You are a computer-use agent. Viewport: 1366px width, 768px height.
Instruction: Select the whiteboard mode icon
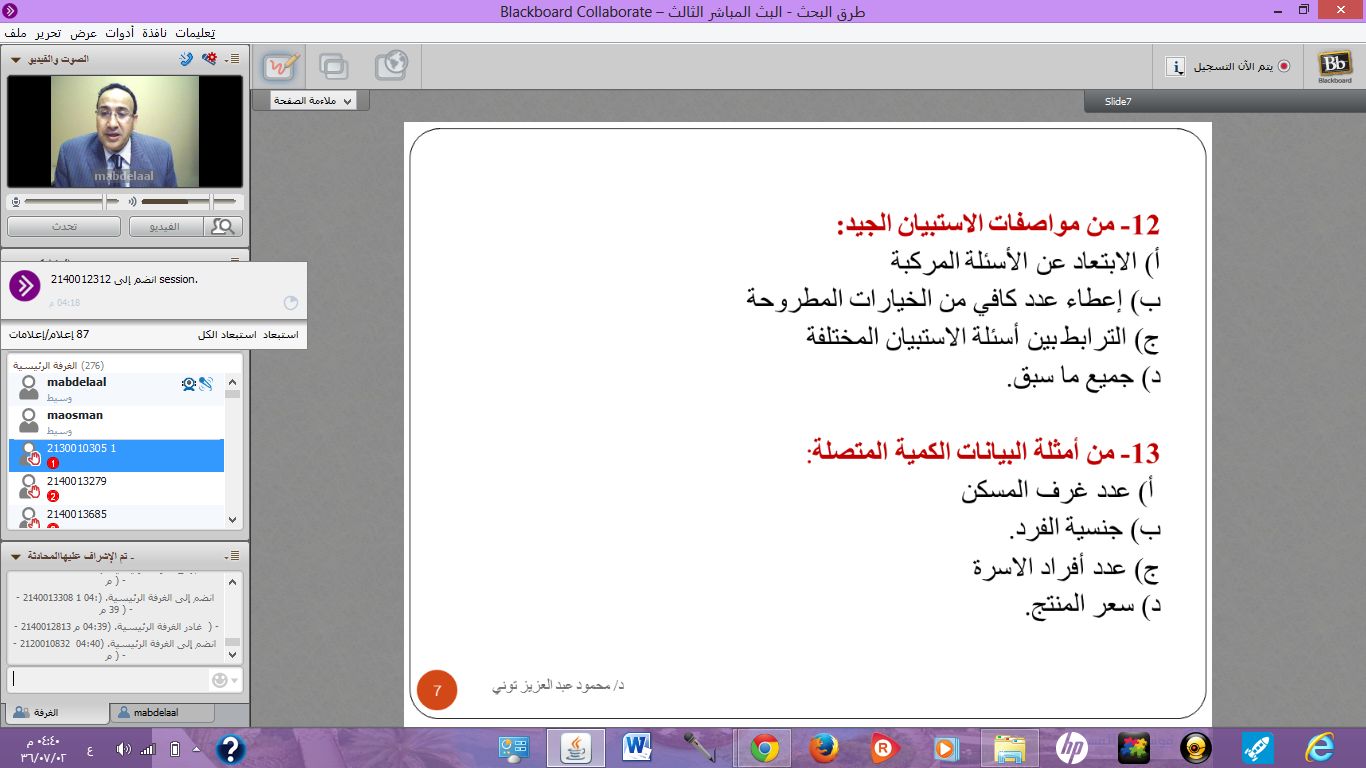coord(280,67)
